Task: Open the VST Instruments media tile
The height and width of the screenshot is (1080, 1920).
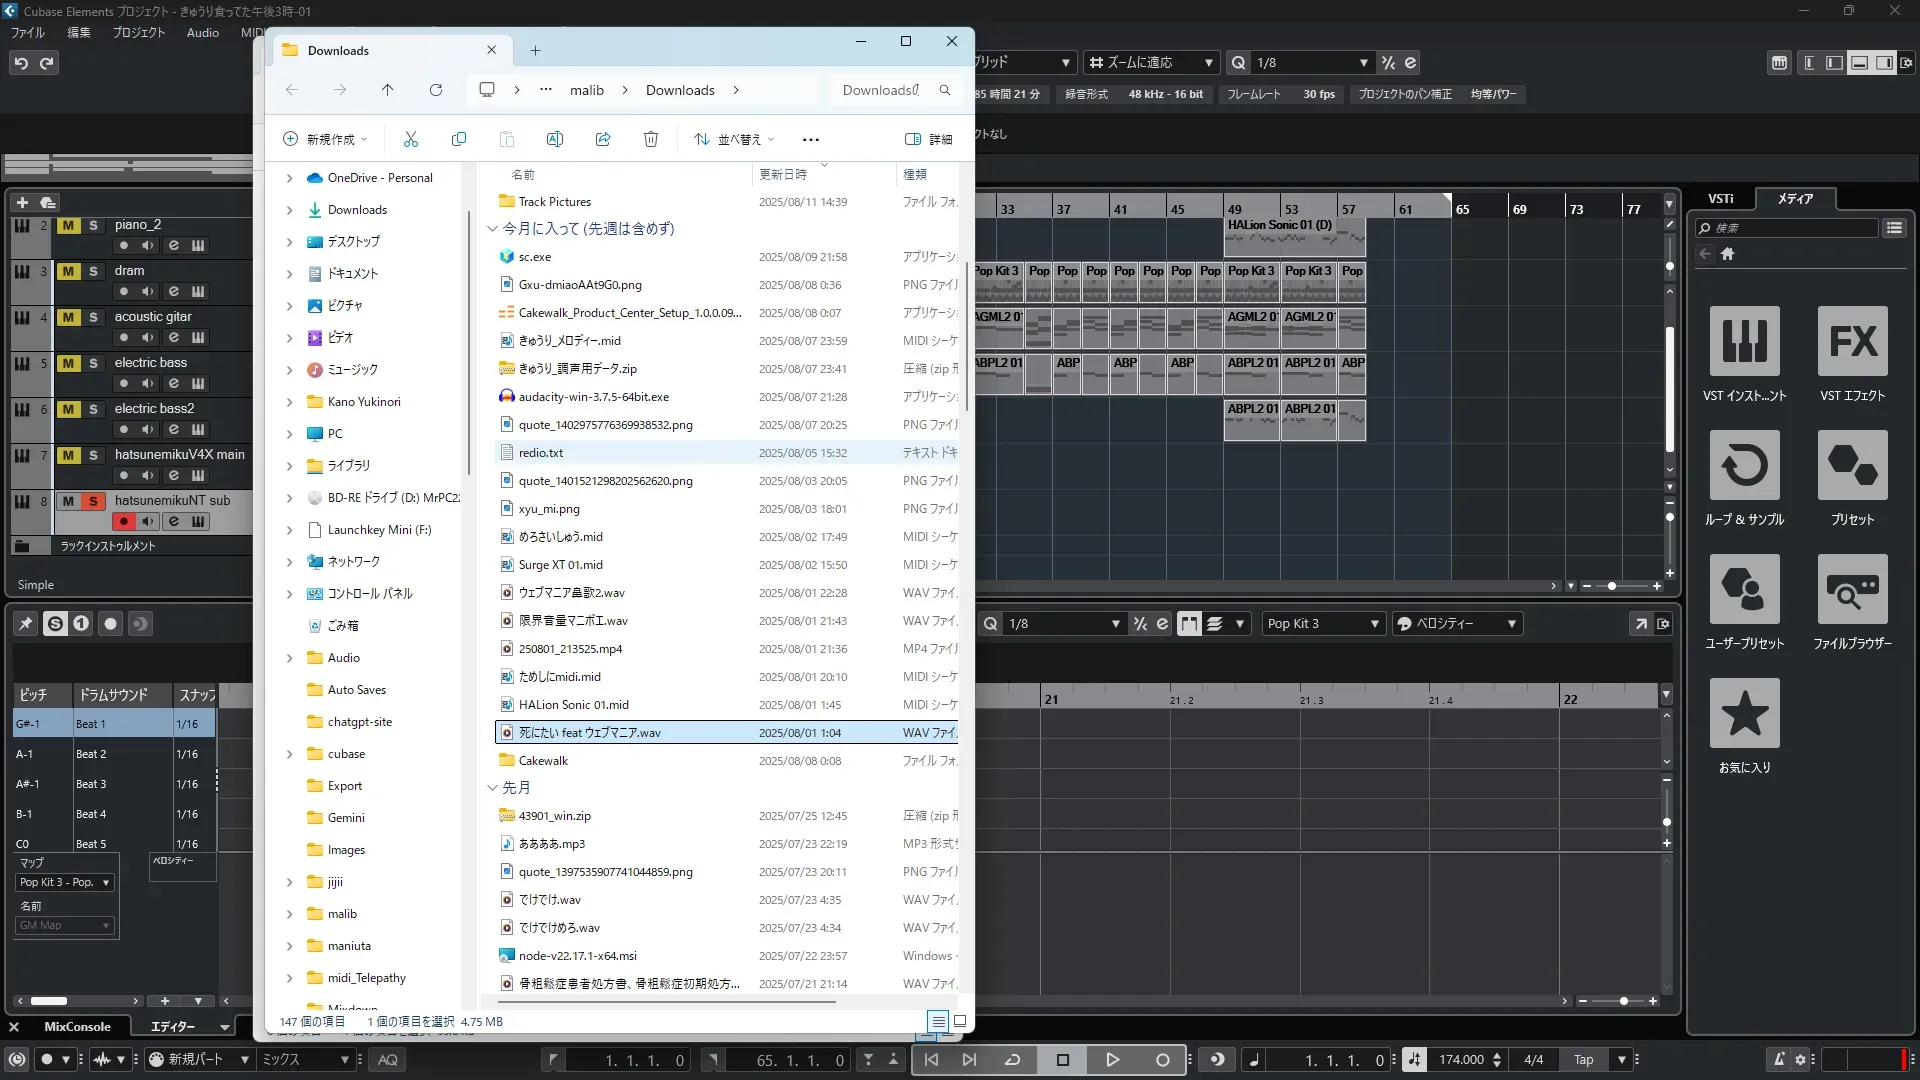Action: tap(1744, 341)
